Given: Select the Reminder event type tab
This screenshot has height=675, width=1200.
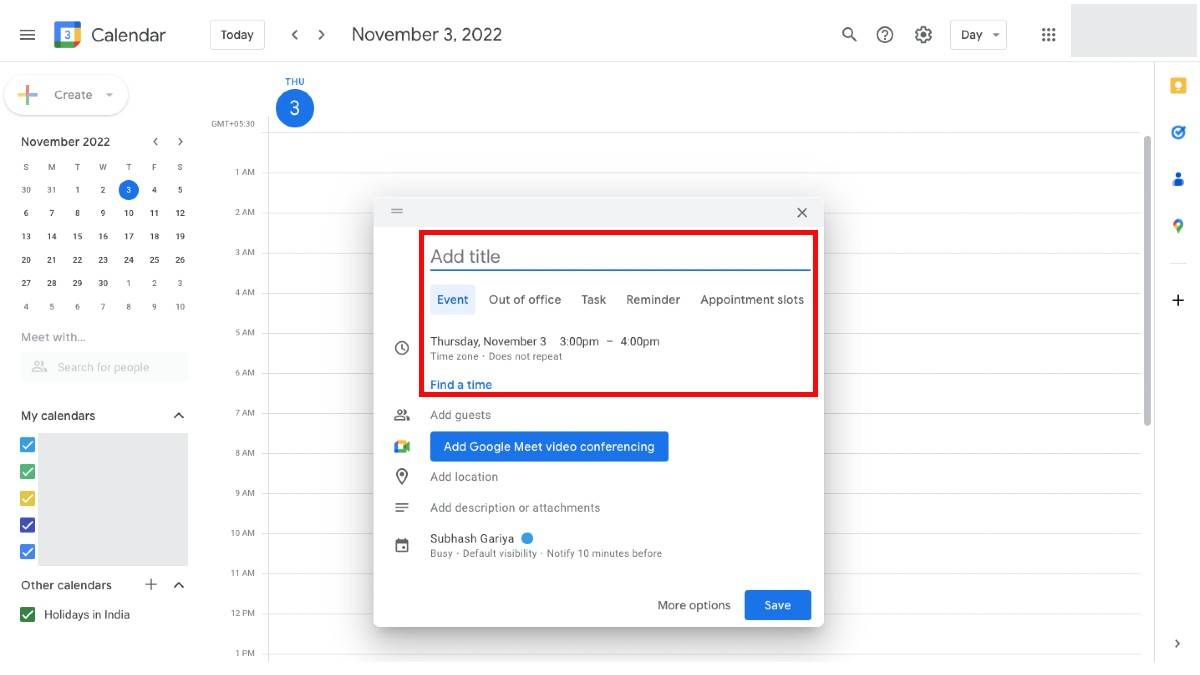Looking at the screenshot, I should [653, 300].
